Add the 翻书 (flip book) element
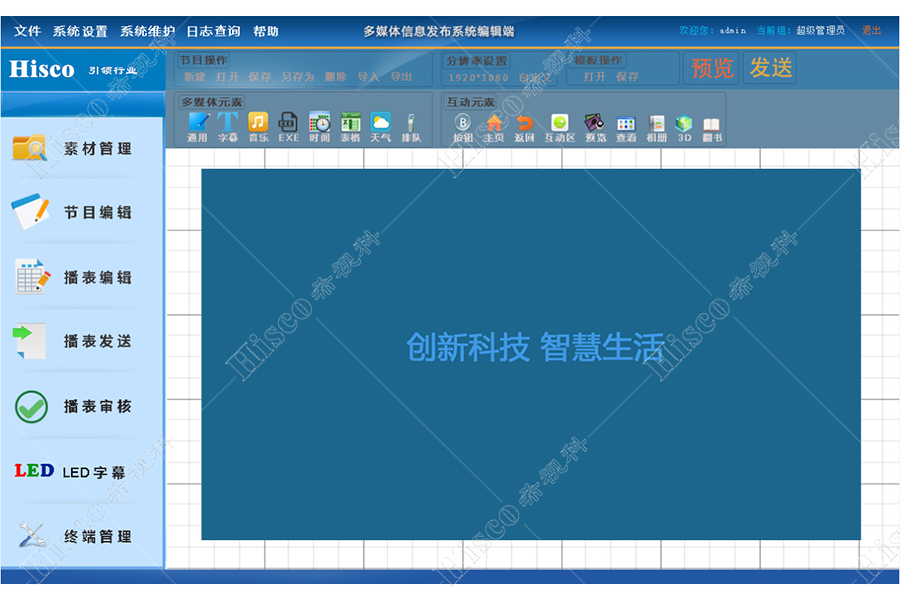Image resolution: width=900 pixels, height=600 pixels. coord(712,125)
